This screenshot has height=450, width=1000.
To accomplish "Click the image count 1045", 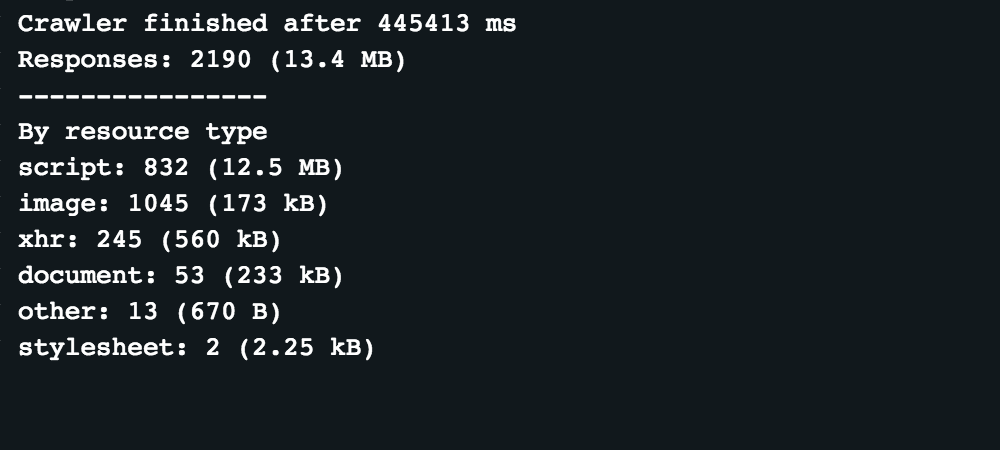I will tap(159, 204).
